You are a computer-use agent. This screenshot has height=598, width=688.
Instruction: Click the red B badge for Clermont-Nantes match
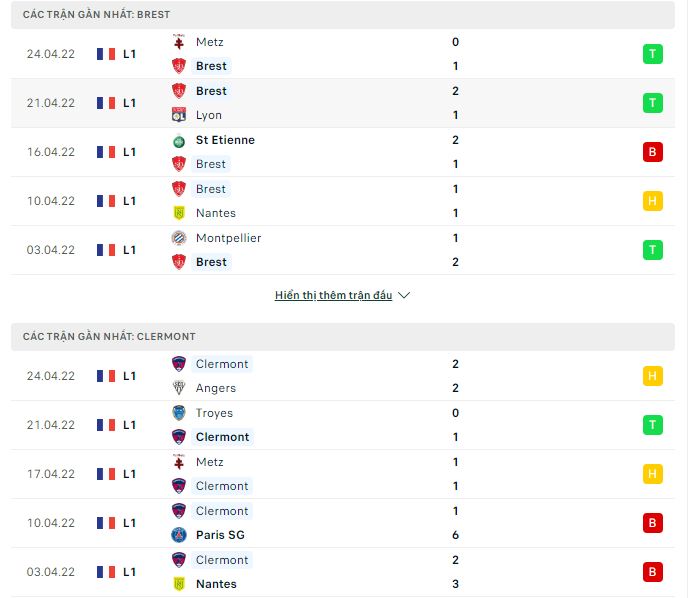coord(653,572)
